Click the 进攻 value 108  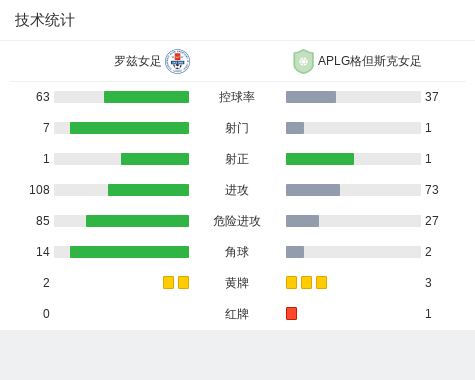(39, 190)
